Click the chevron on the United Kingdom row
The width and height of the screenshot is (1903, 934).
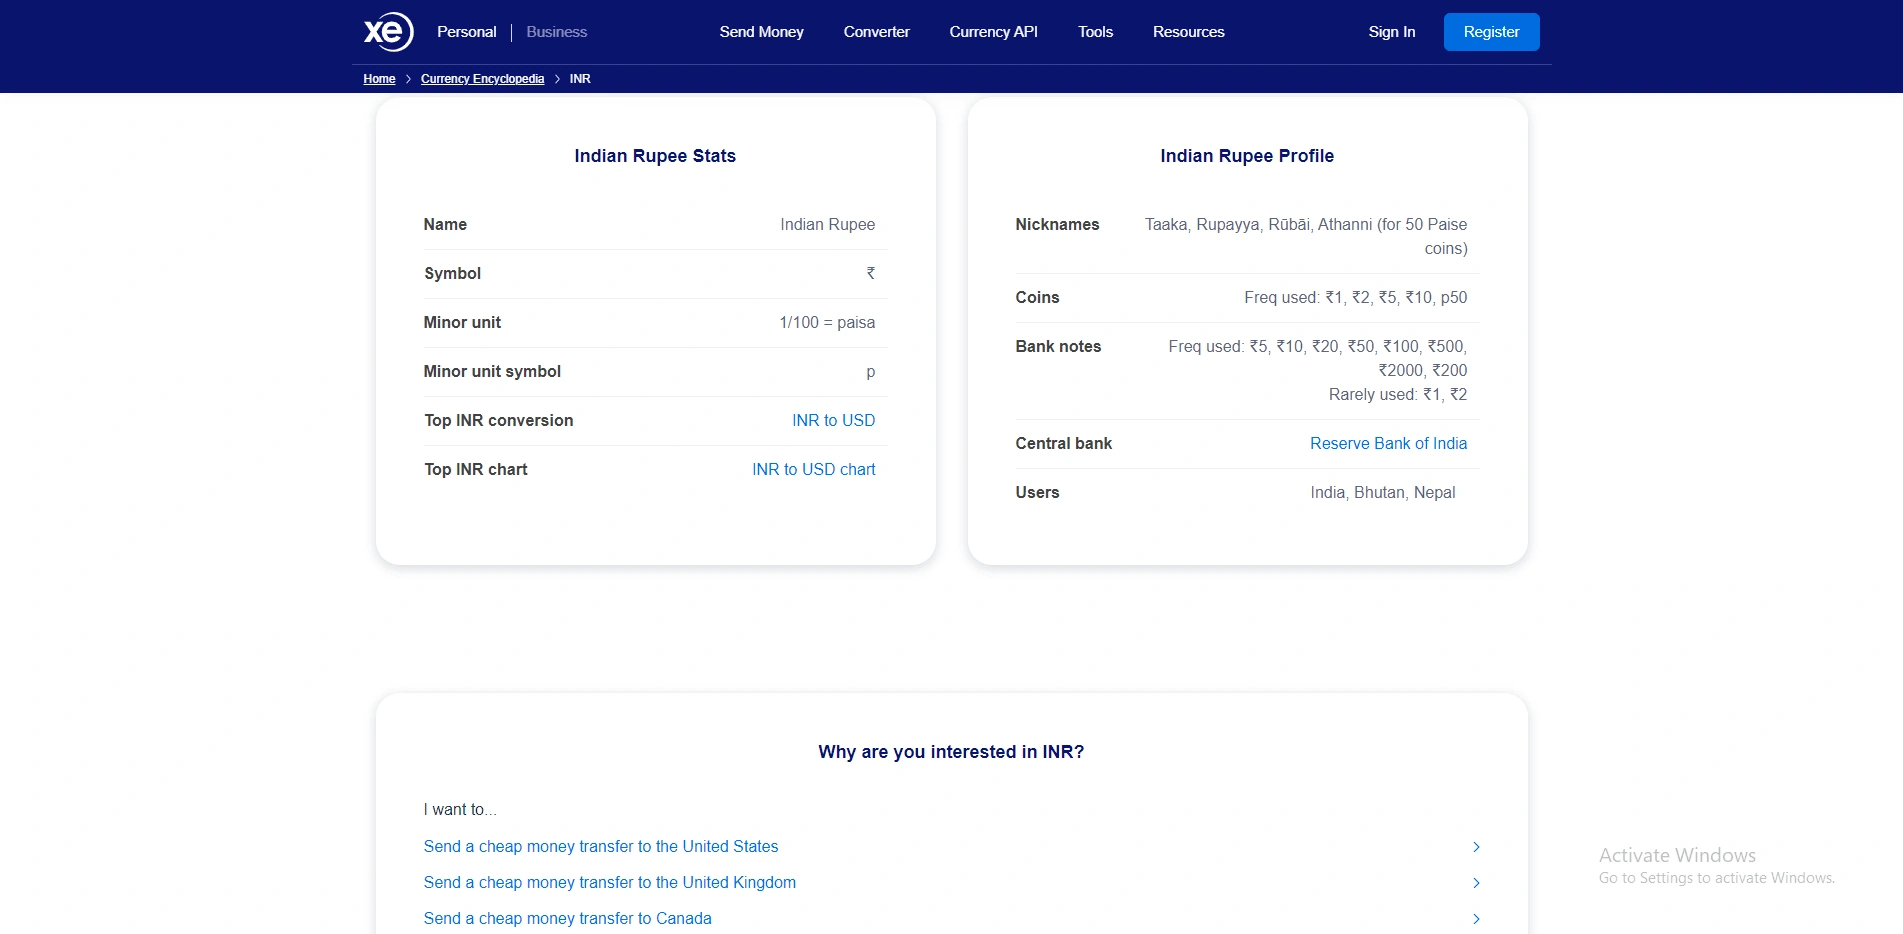click(1476, 883)
